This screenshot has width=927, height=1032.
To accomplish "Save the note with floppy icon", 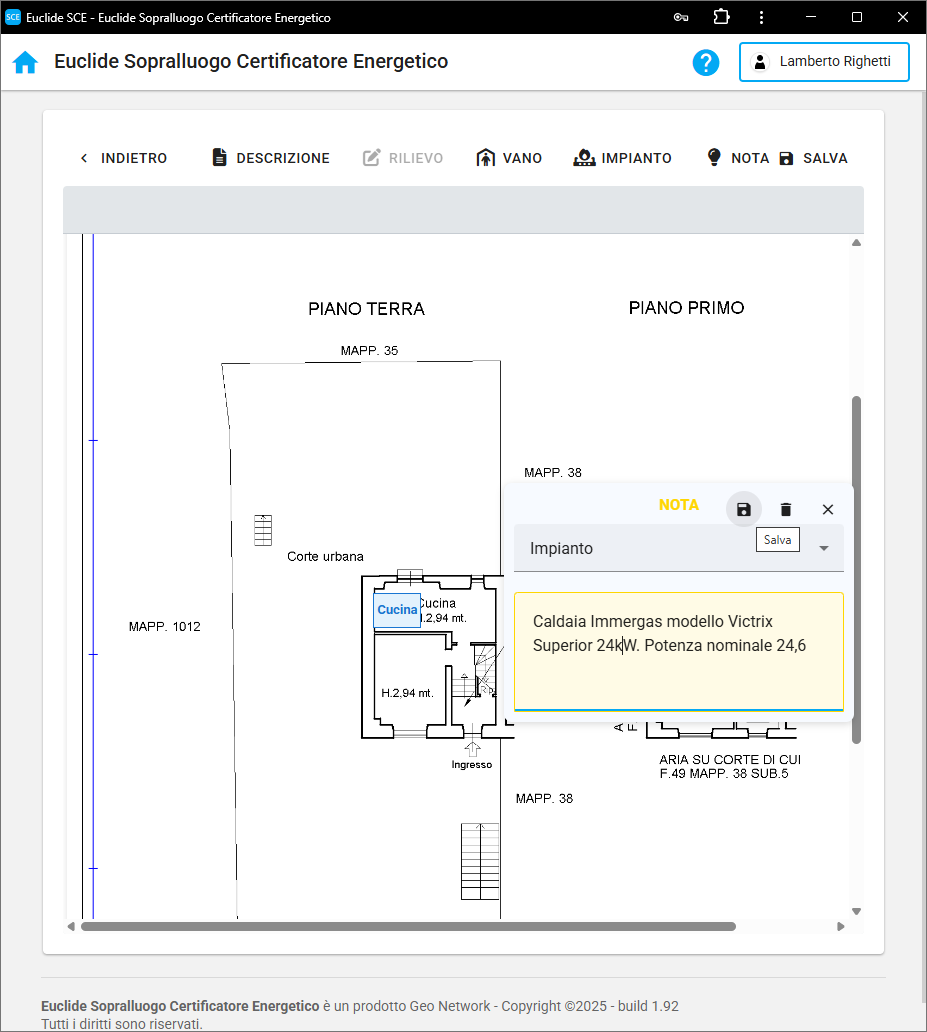I will (743, 509).
